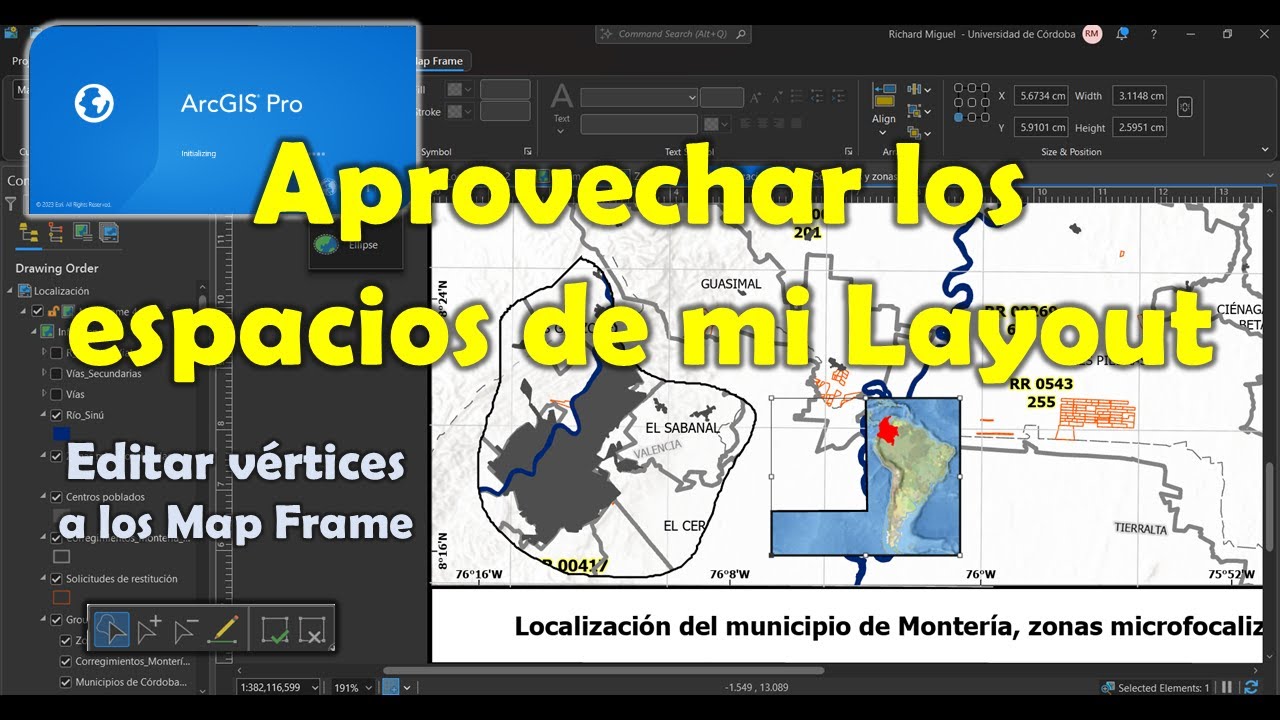Click the magnifier in Command Search
The height and width of the screenshot is (720, 1280).
(741, 34)
